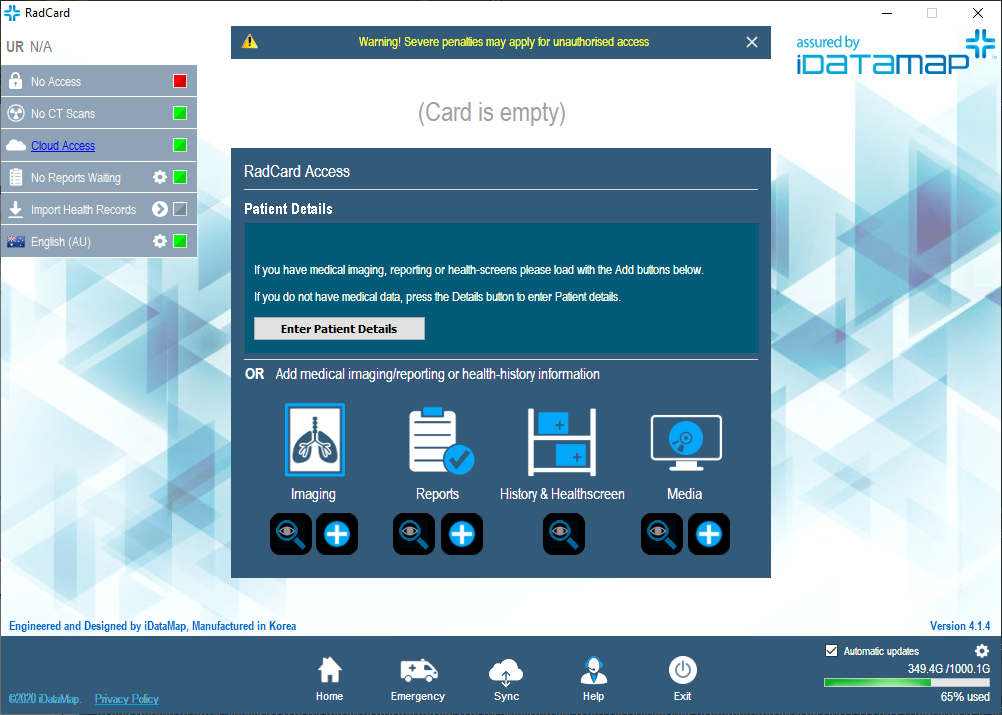Image resolution: width=1002 pixels, height=715 pixels.
Task: Open the Reports clipboard icon
Action: tap(438, 441)
